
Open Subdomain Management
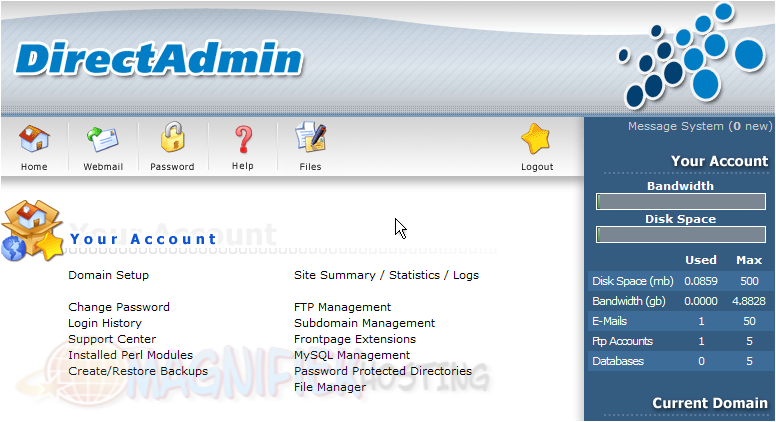pos(365,323)
